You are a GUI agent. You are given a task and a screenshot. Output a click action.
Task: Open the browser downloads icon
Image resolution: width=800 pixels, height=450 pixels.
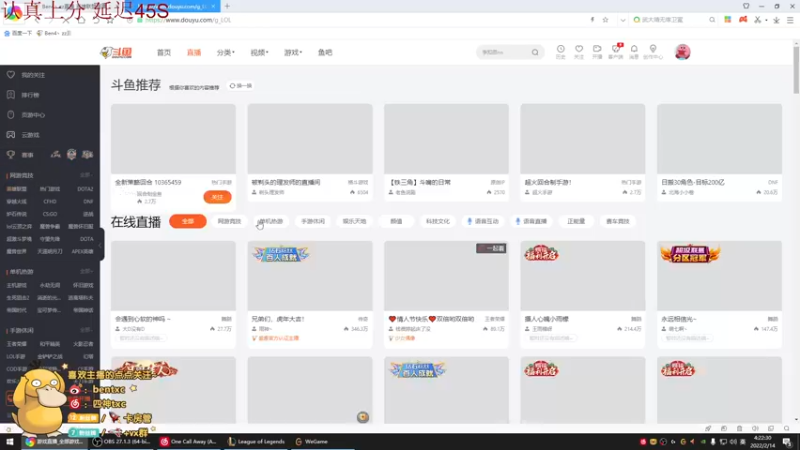tap(777, 20)
